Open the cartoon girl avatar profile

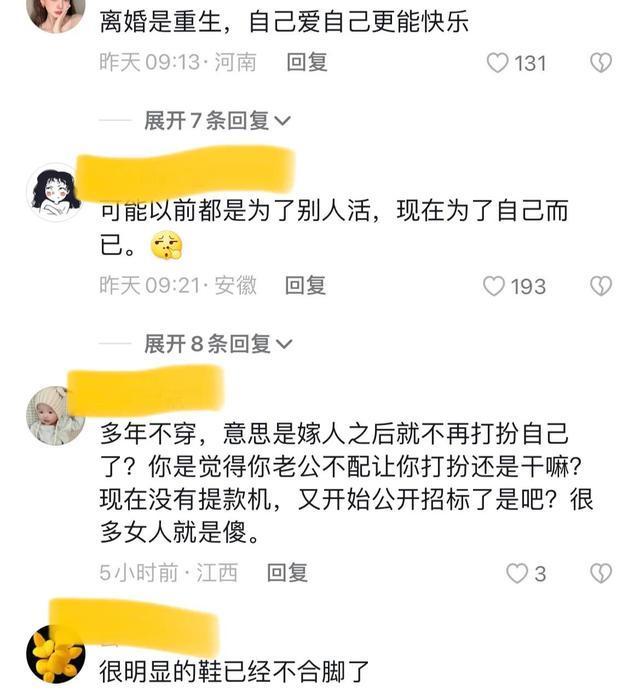[x=56, y=192]
